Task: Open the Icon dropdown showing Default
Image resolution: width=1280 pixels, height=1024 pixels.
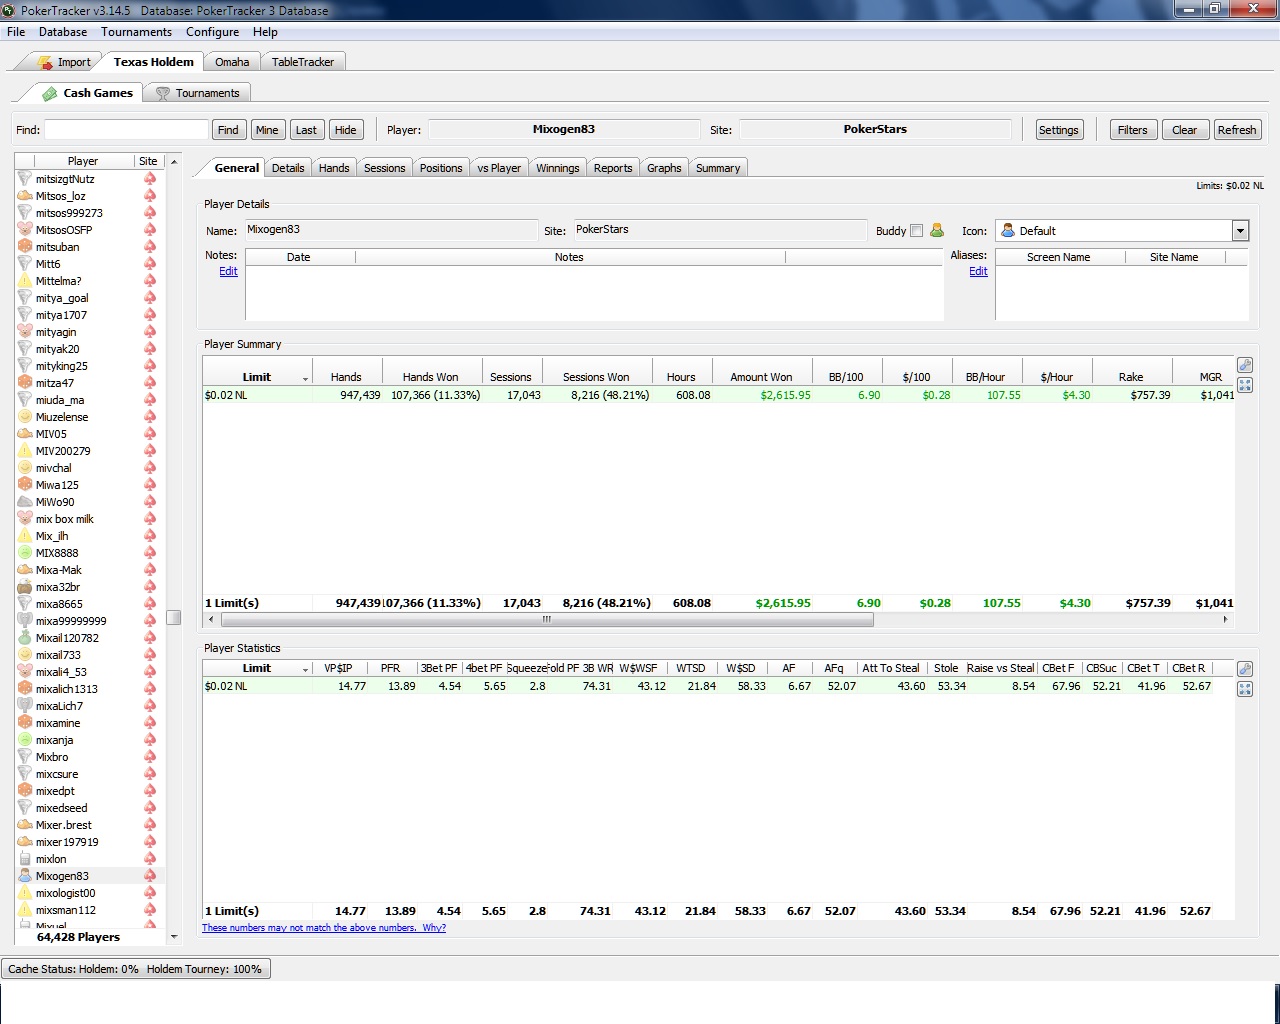Action: (1240, 231)
